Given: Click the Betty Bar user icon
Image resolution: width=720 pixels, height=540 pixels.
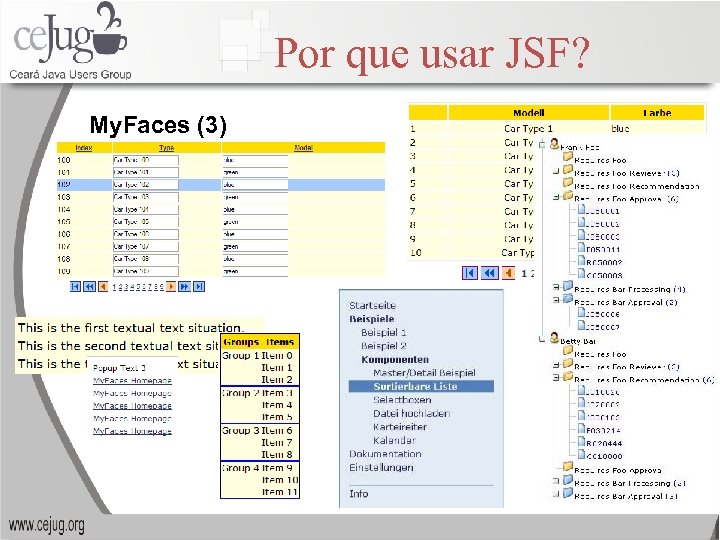Looking at the screenshot, I should pos(555,338).
